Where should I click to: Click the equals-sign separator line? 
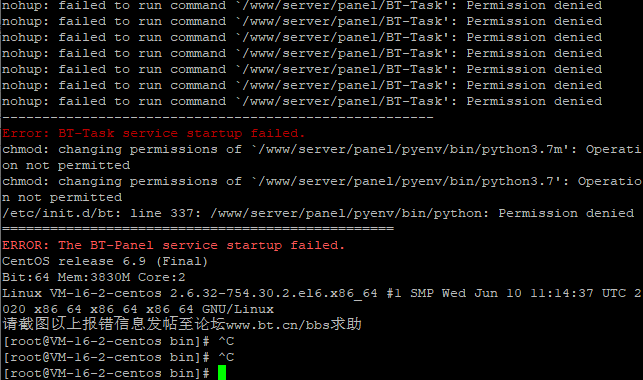click(x=198, y=228)
